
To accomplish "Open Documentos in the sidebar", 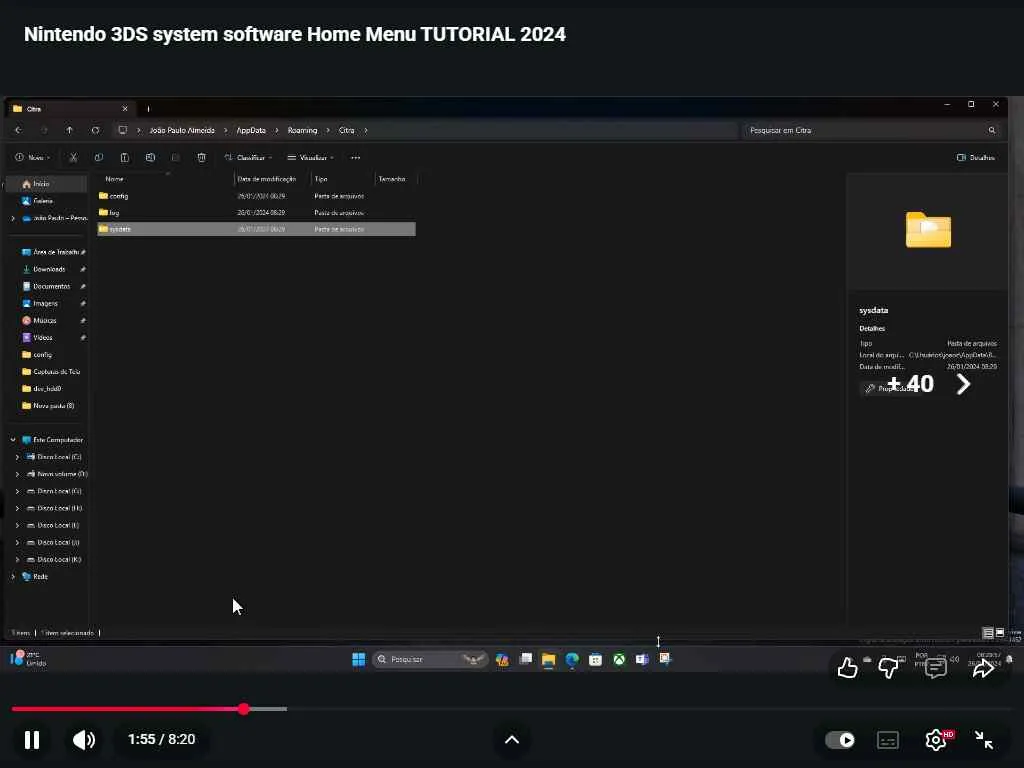I will [51, 286].
